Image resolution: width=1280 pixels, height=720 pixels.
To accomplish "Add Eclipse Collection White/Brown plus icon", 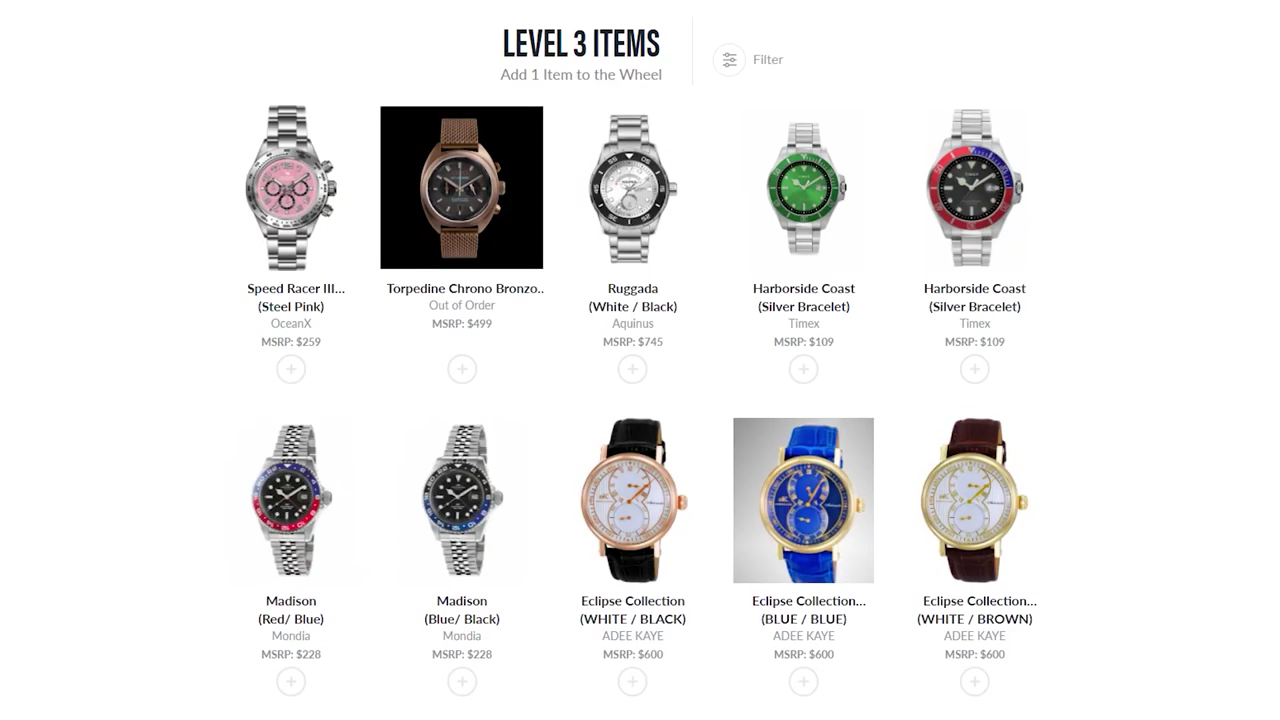I will click(x=974, y=682).
